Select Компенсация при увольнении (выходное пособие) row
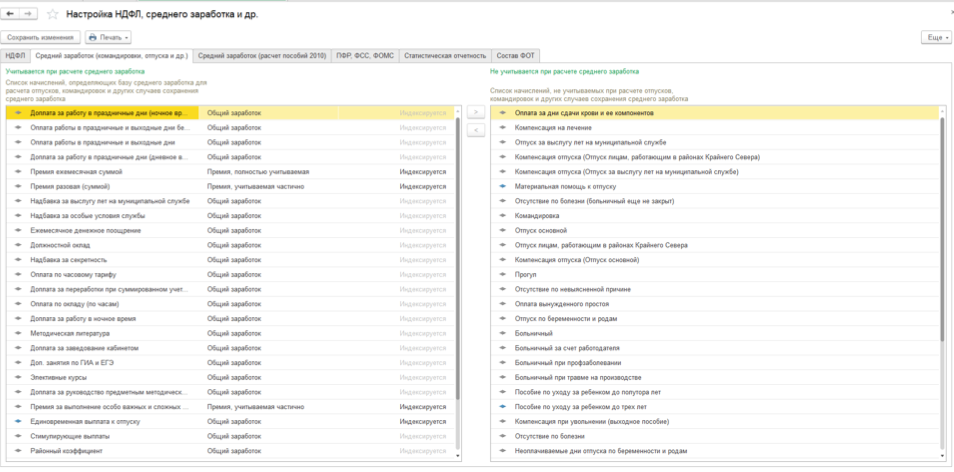This screenshot has height=472, width=954. pos(716,422)
